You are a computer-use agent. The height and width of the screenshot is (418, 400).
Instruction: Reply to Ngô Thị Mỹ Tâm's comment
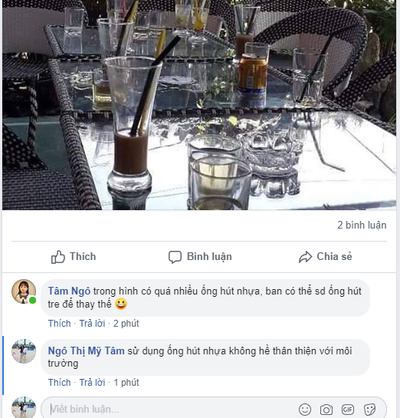pos(92,382)
